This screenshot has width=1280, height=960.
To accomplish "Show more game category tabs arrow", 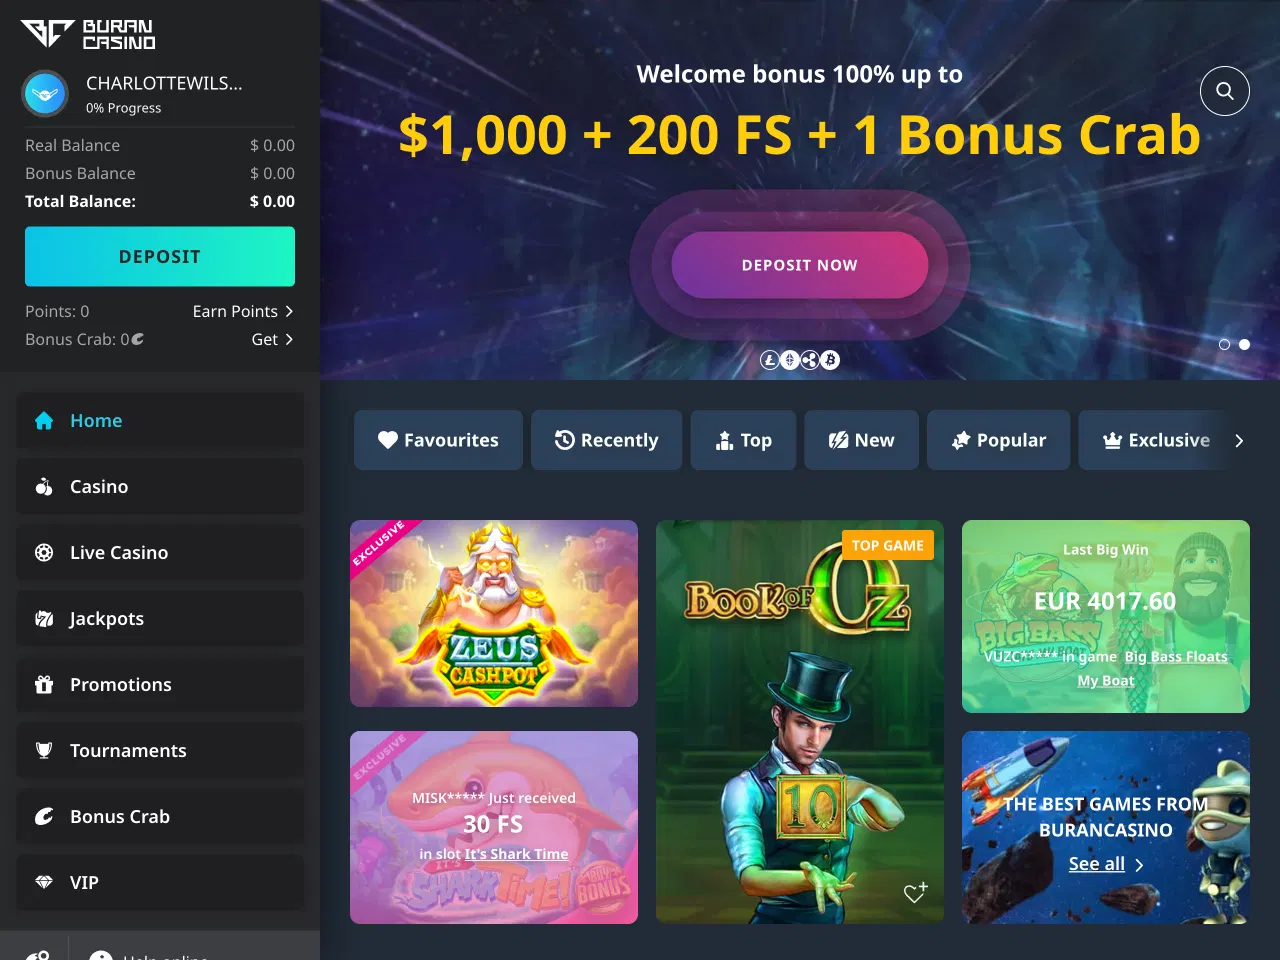I will [1239, 440].
